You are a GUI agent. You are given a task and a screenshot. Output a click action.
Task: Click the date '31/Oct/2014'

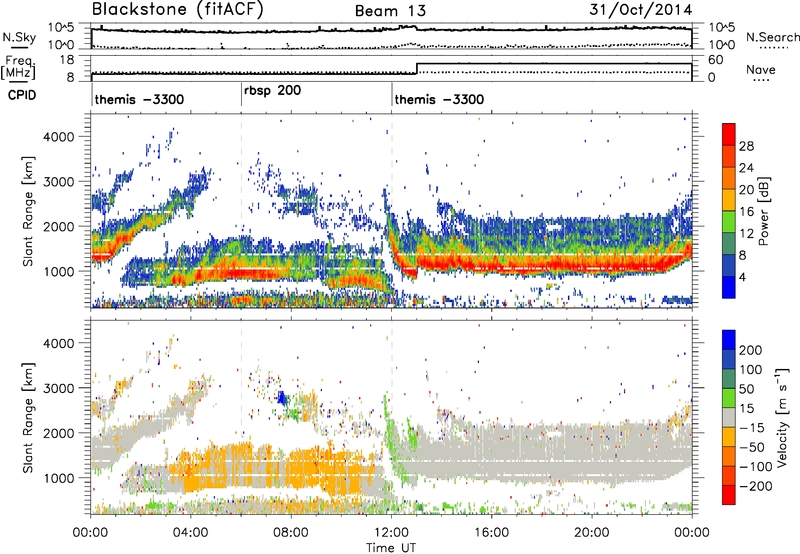(641, 10)
